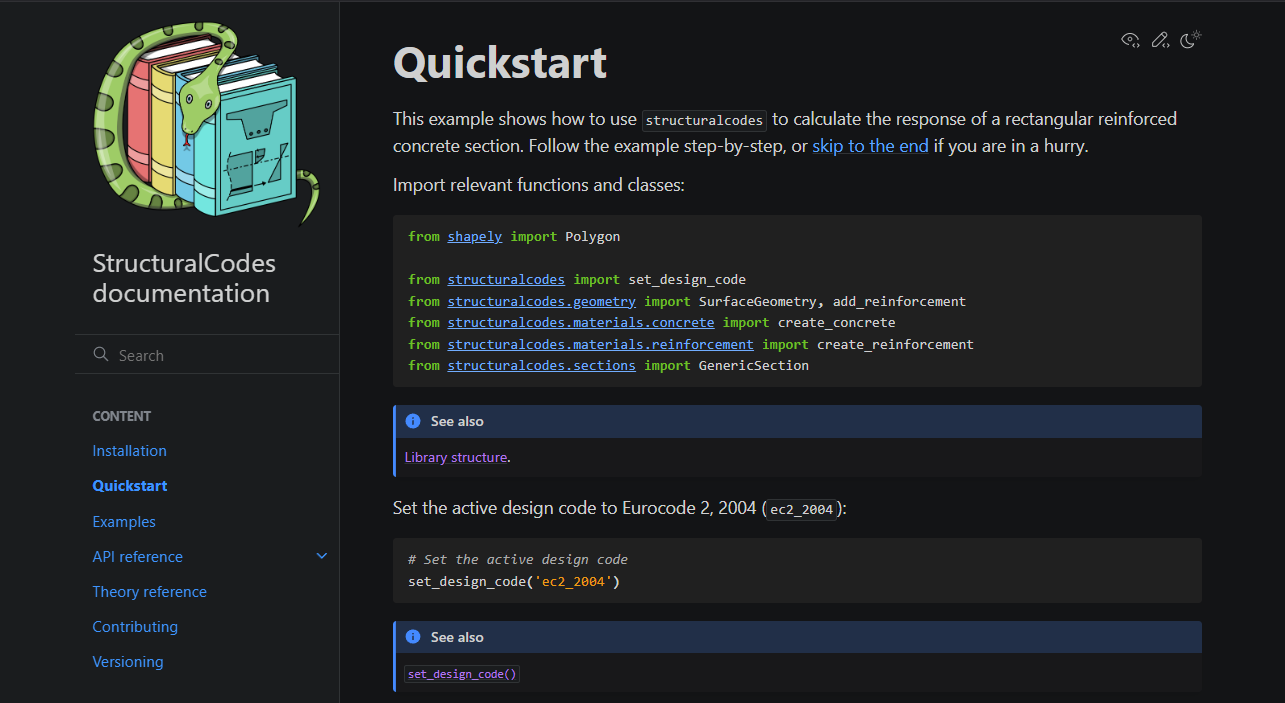
Task: Click the shapely link in the code block
Action: click(474, 236)
